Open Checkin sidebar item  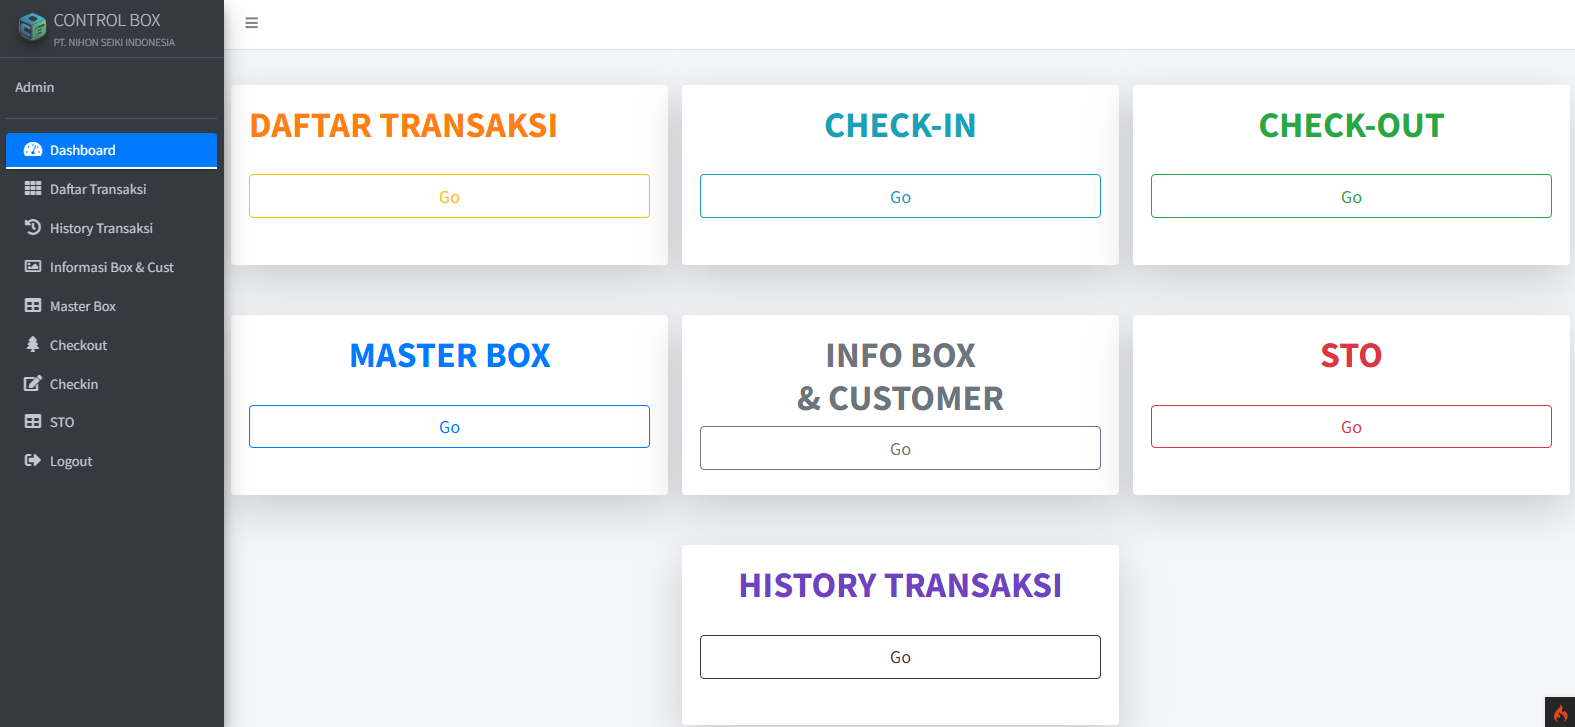coord(111,384)
